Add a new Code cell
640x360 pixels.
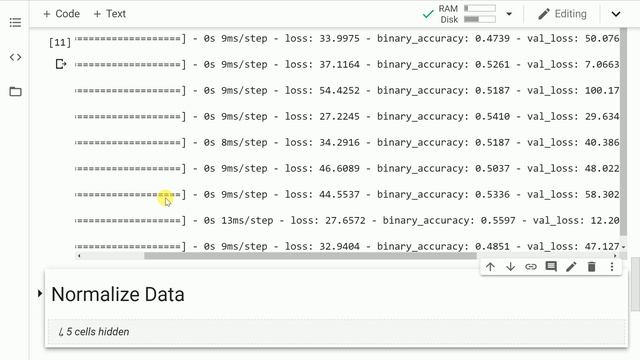61,14
